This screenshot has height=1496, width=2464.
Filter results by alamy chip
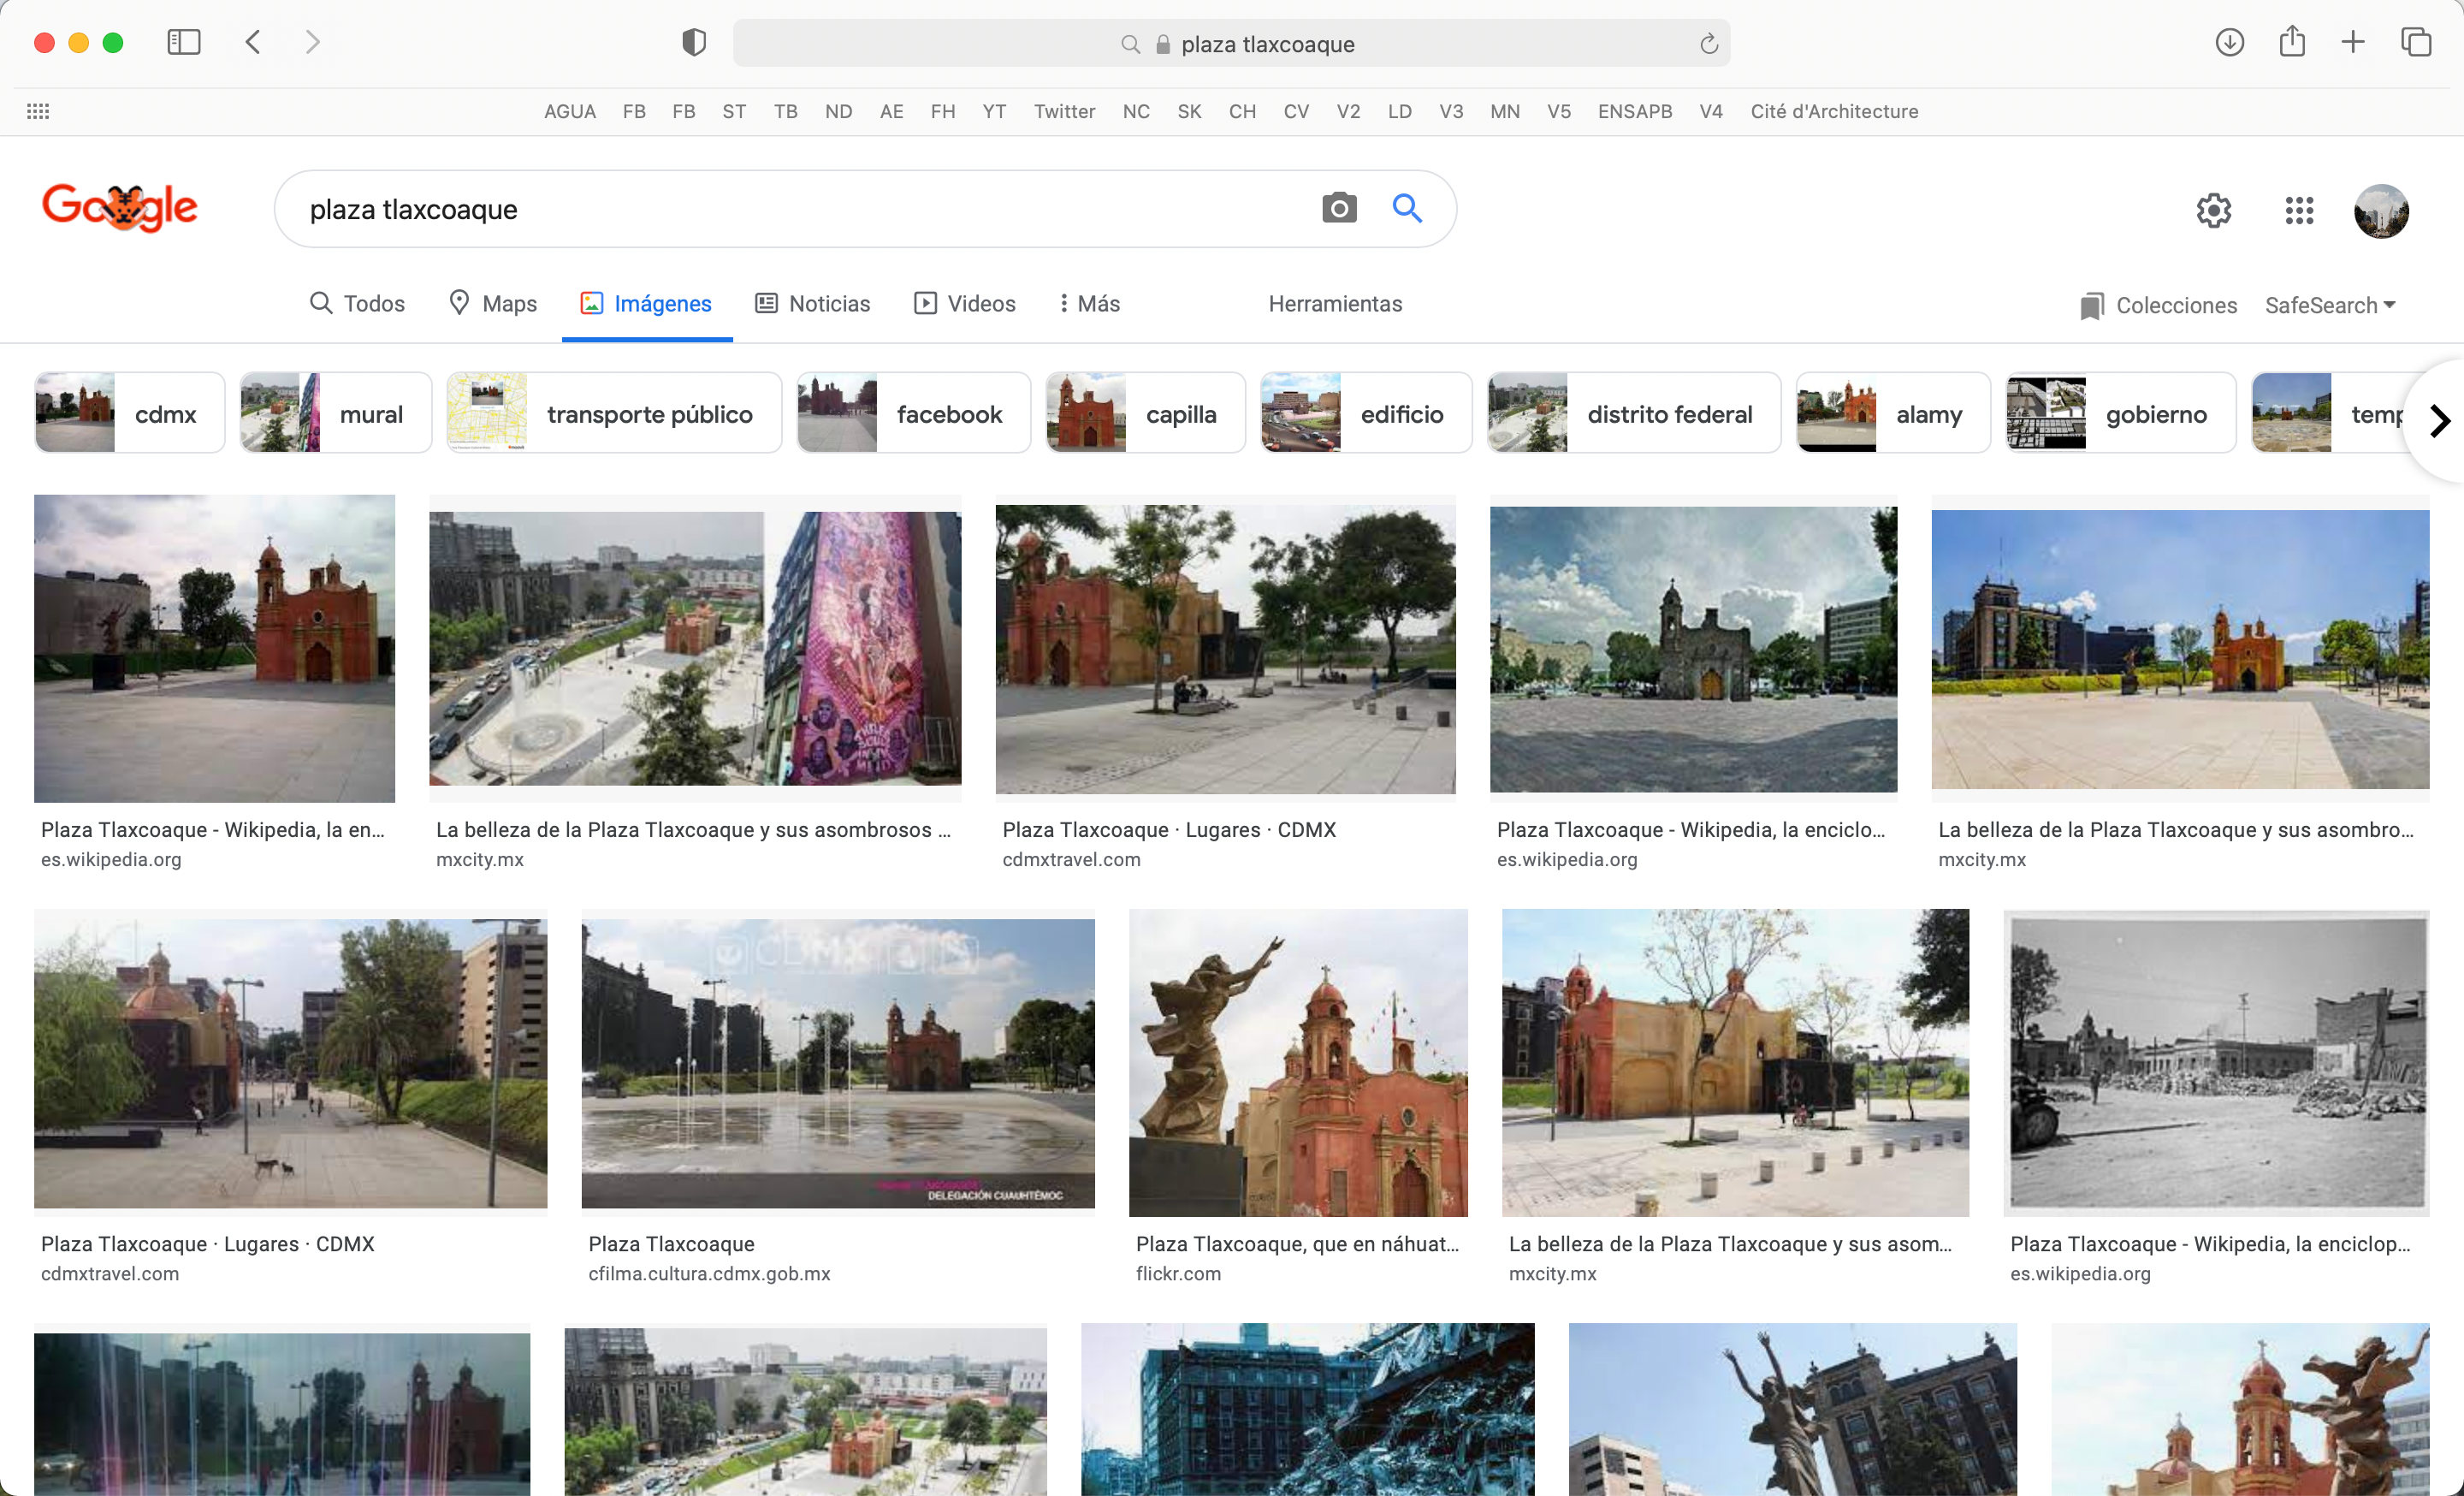tap(1893, 413)
